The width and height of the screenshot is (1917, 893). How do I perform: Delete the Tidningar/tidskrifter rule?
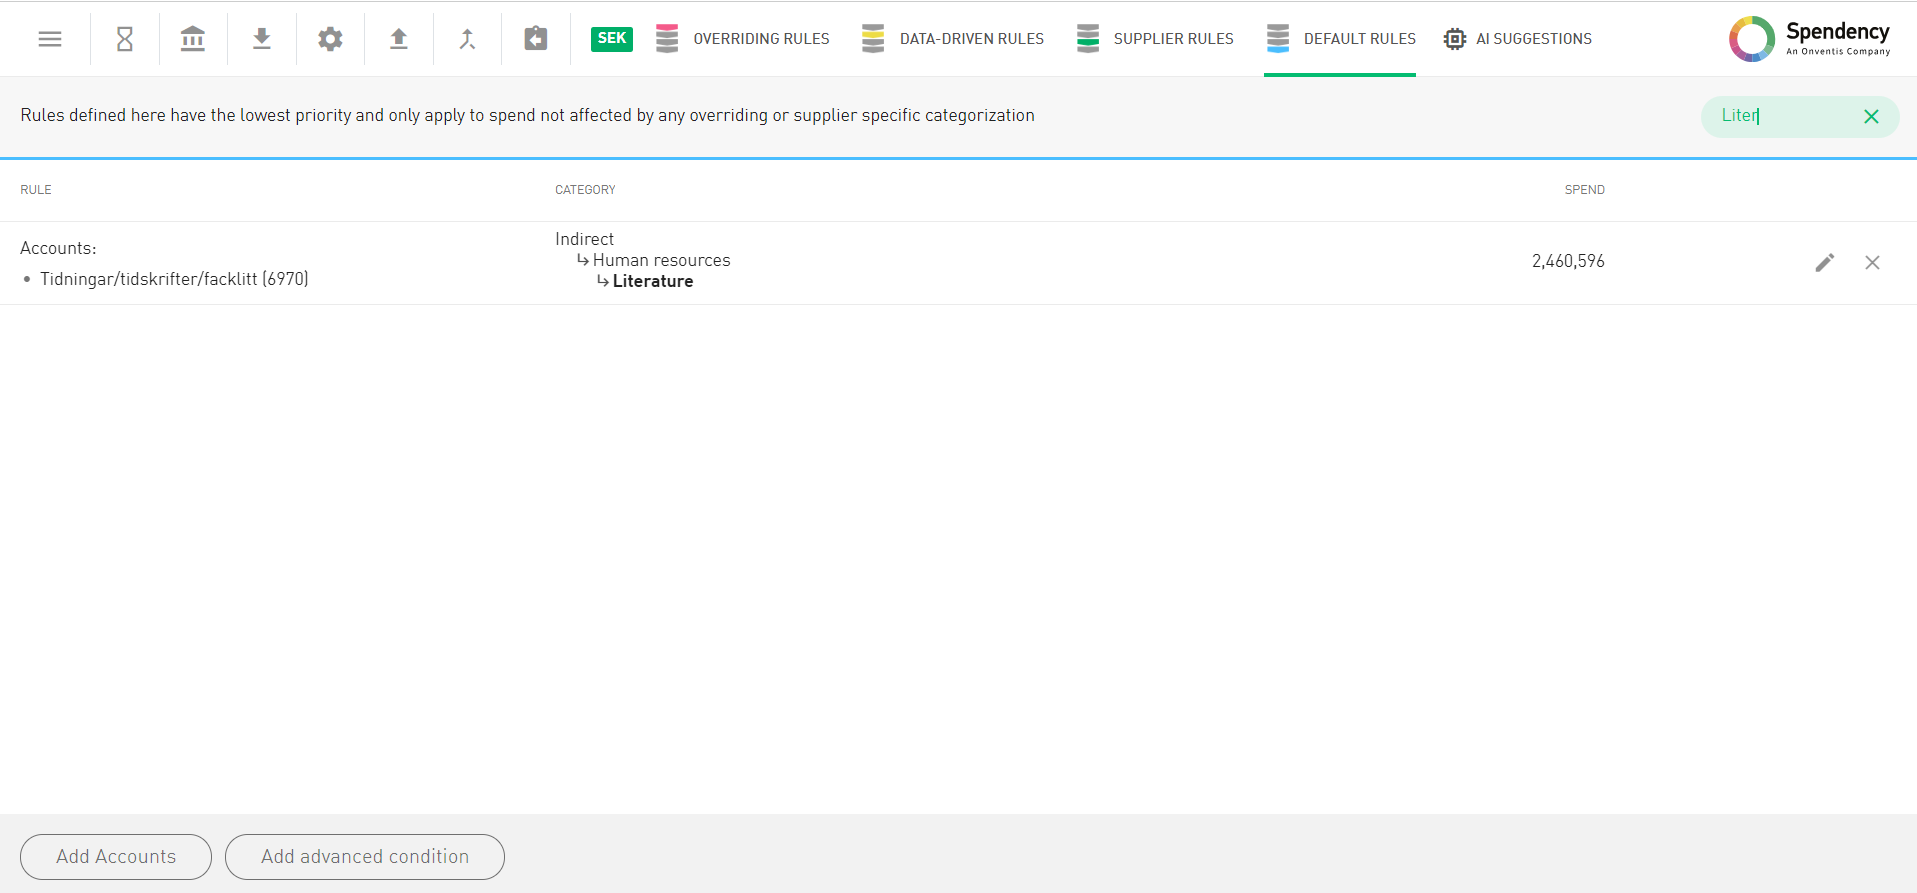point(1872,262)
